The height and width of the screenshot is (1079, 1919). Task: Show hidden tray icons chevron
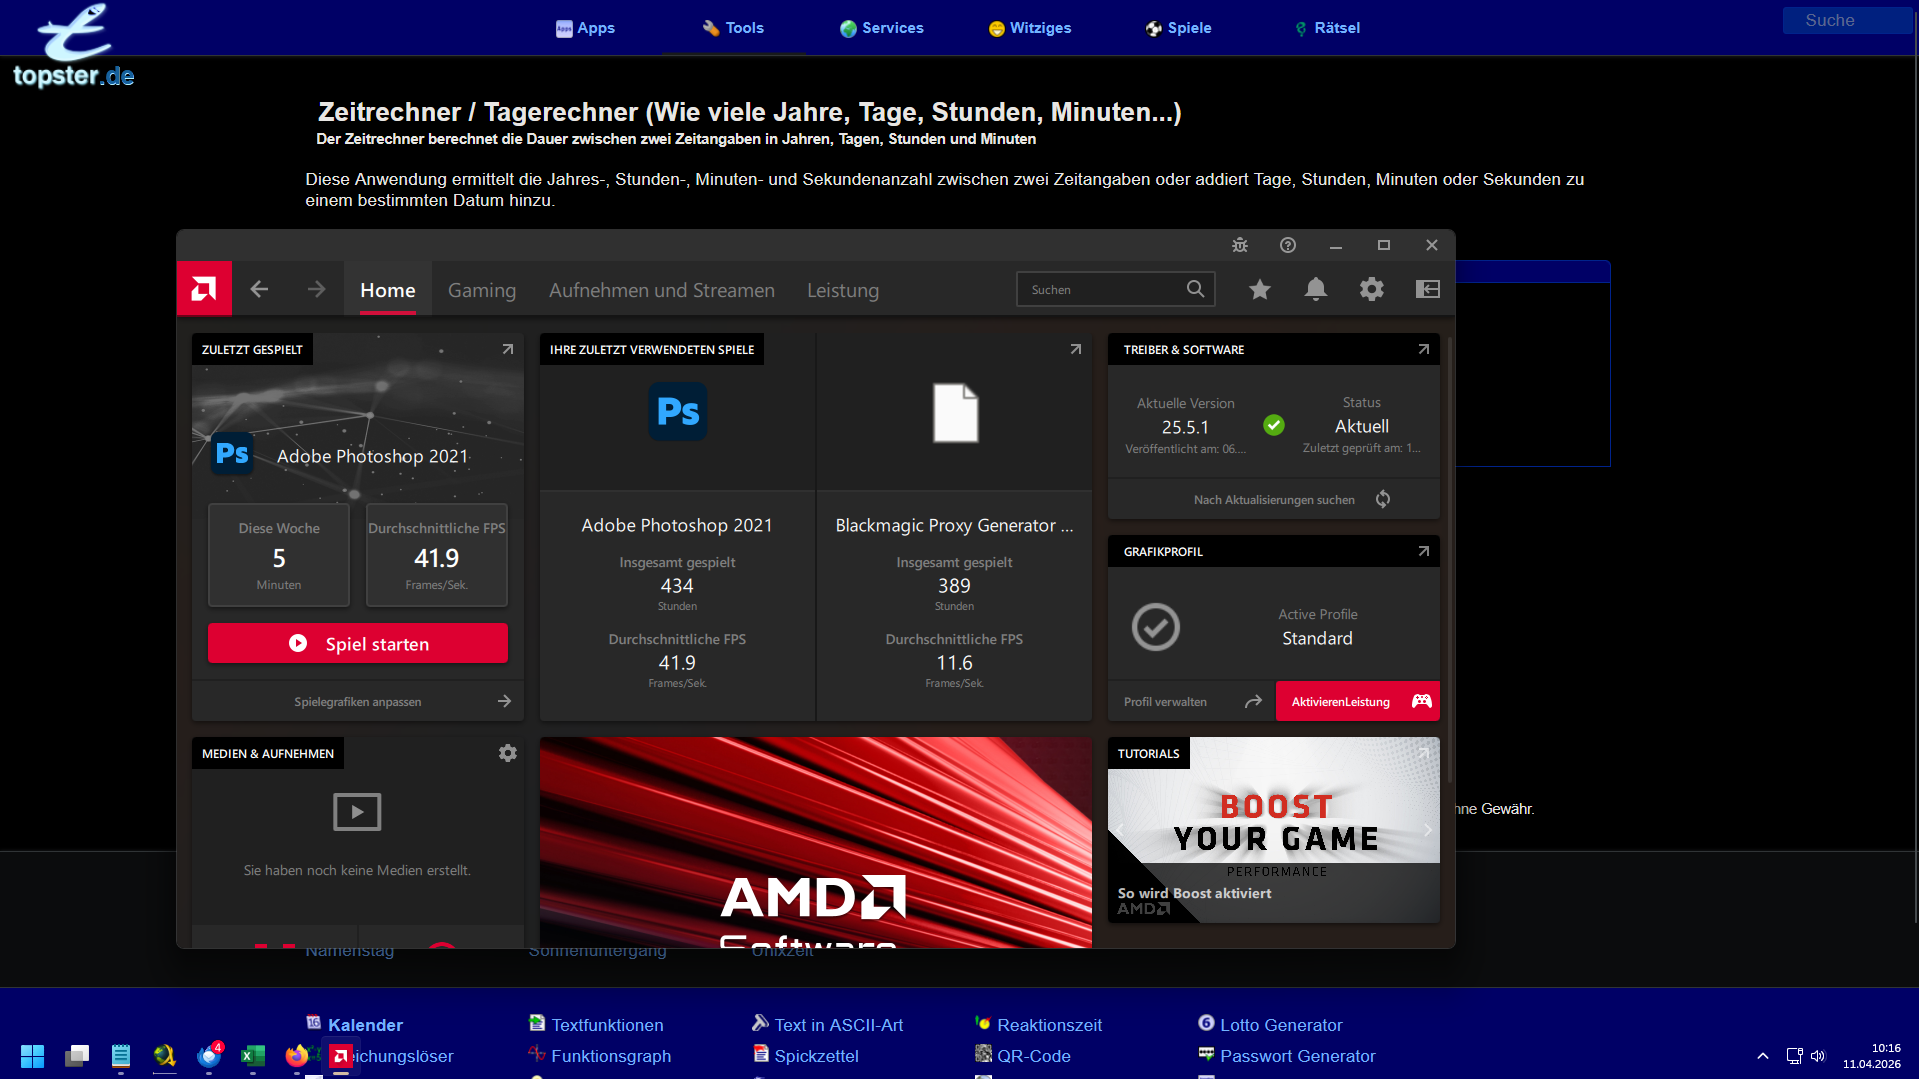pyautogui.click(x=1763, y=1056)
